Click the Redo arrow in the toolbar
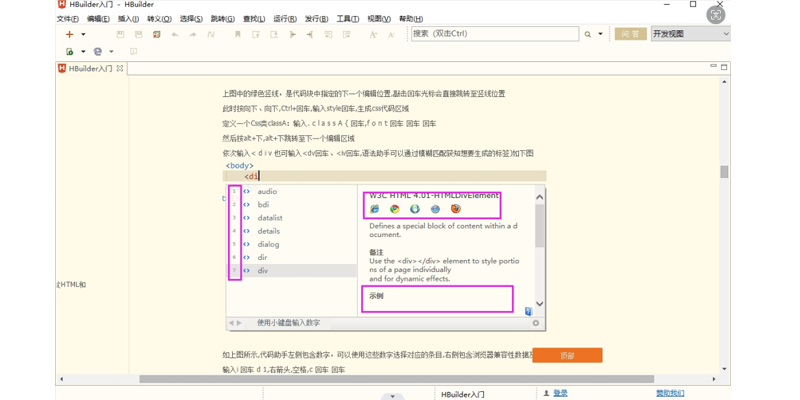 pyautogui.click(x=192, y=35)
